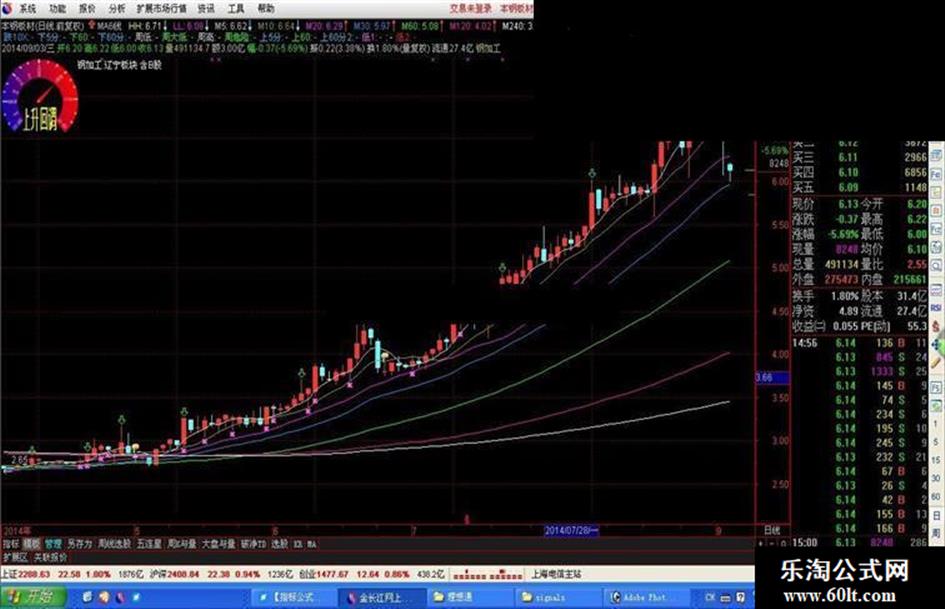Open the 指标公式 taskbar window
This screenshot has width=945, height=609.
click(293, 597)
